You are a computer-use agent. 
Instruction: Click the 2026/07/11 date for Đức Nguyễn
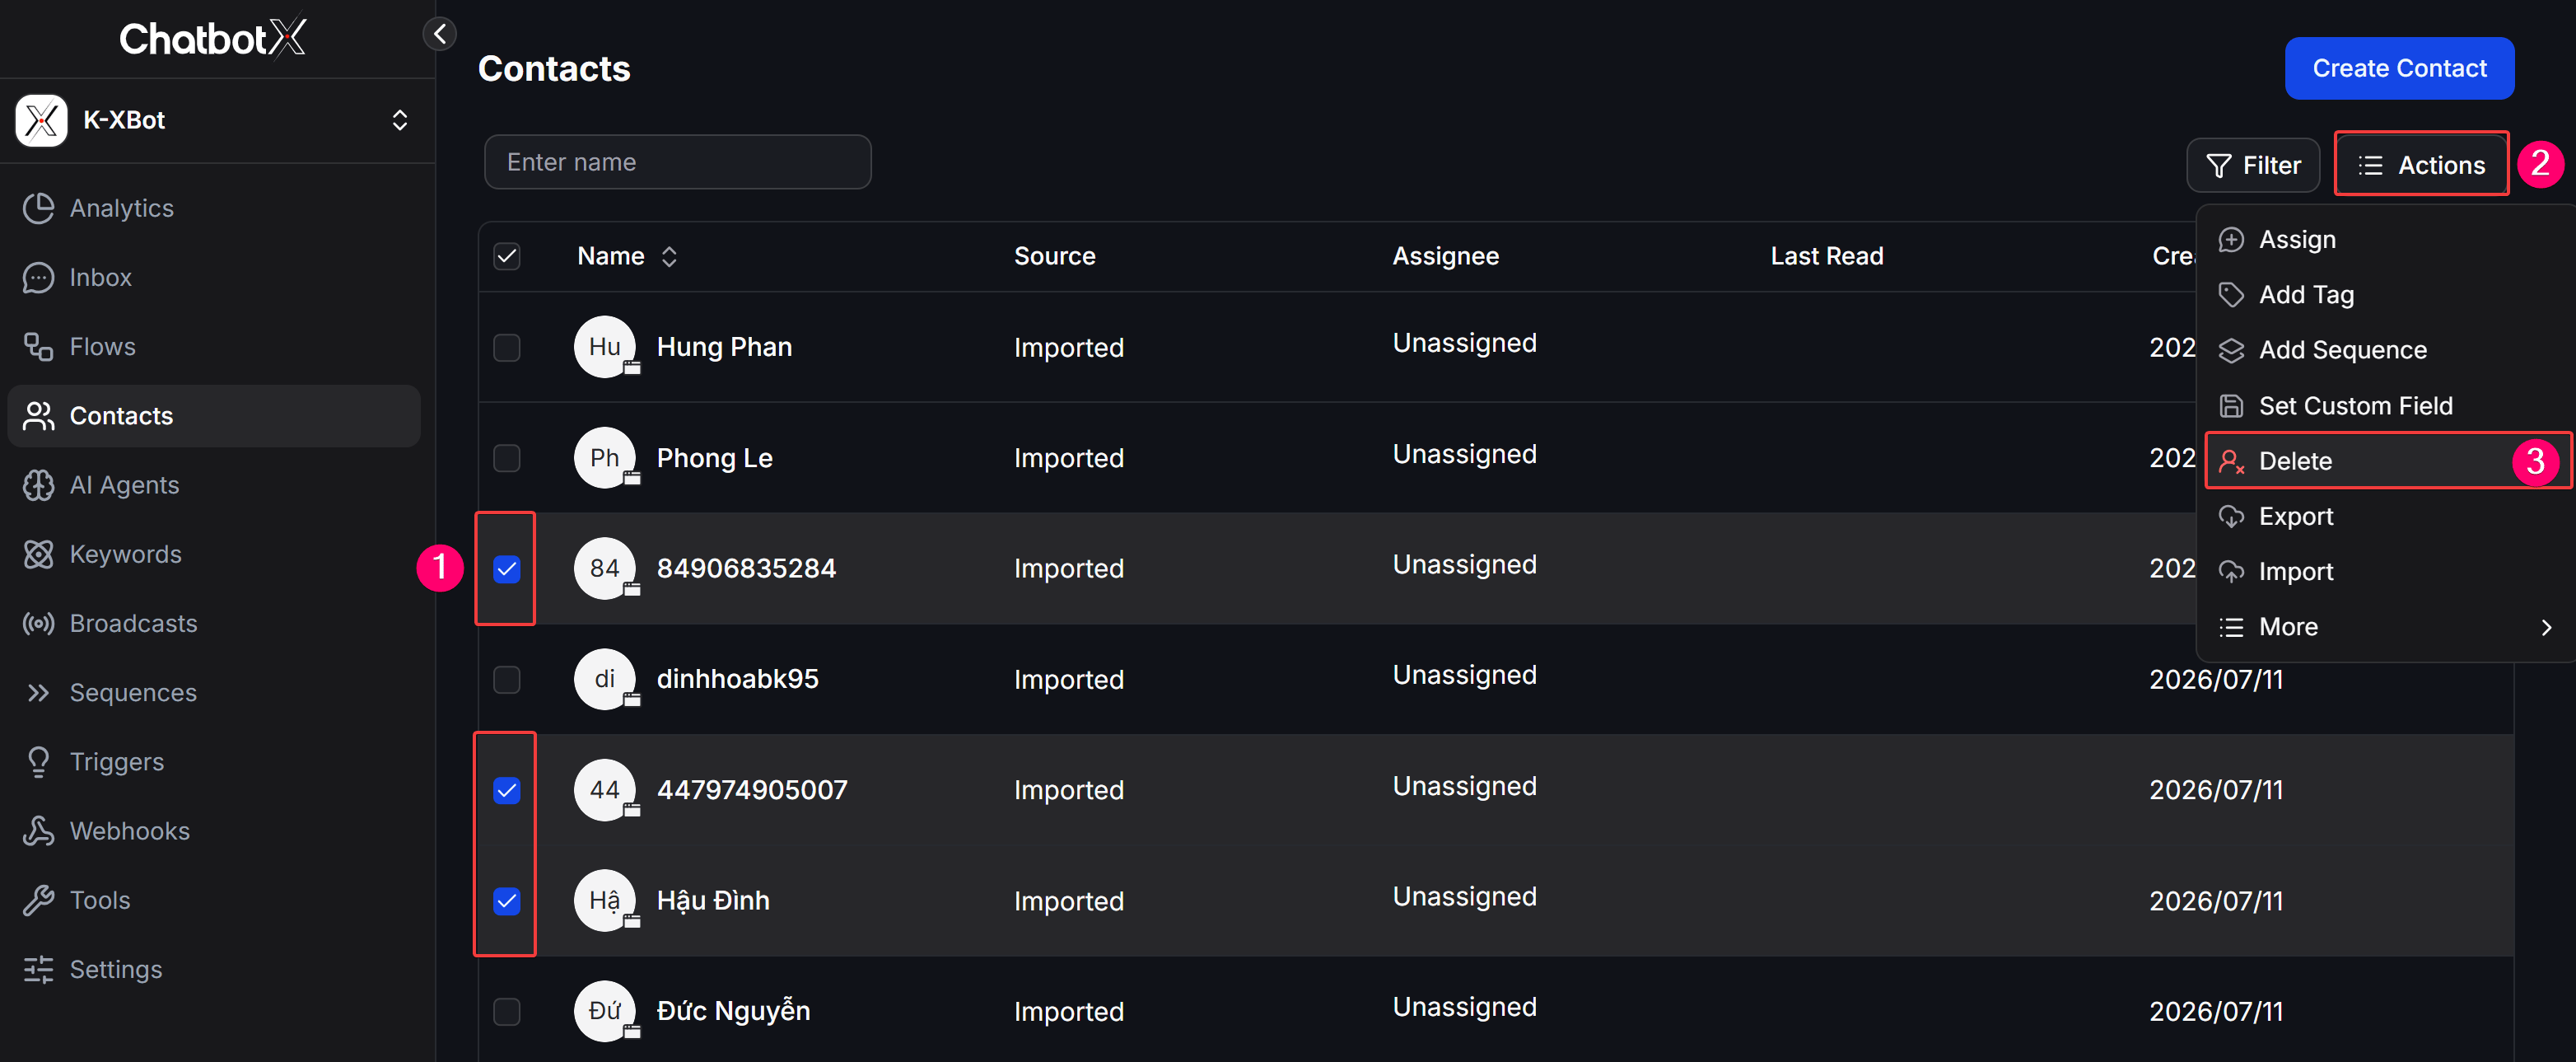[2216, 1011]
